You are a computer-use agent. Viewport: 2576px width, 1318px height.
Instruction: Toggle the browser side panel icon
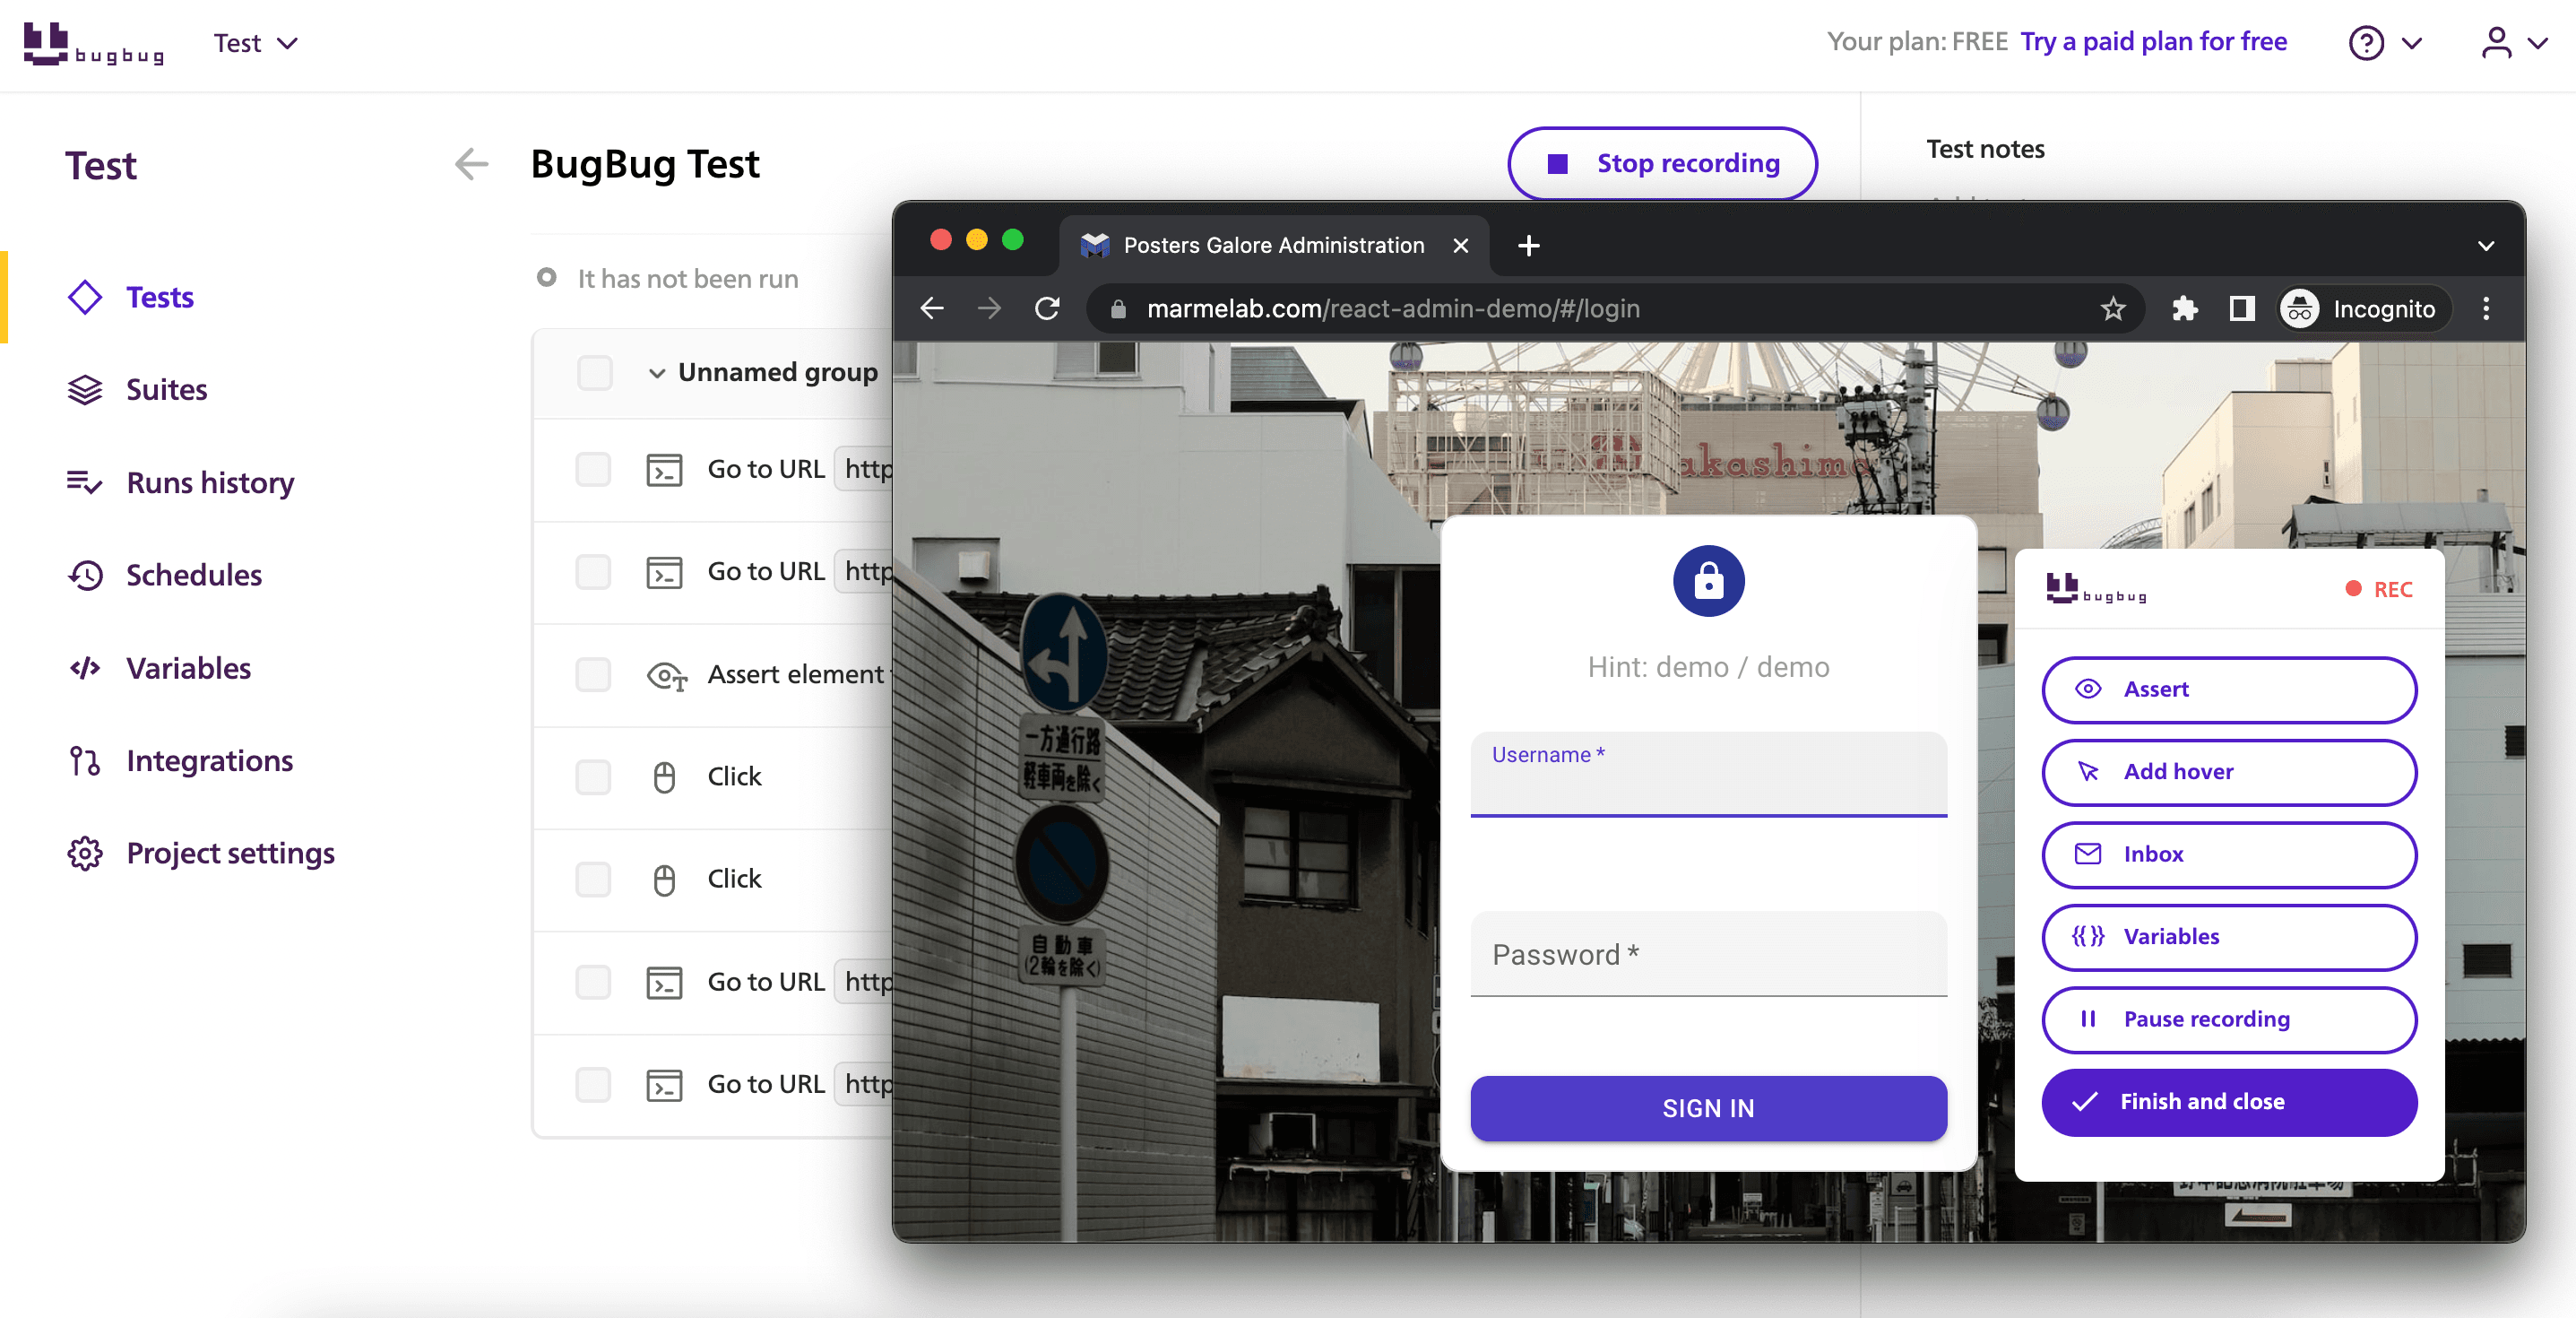[2242, 309]
